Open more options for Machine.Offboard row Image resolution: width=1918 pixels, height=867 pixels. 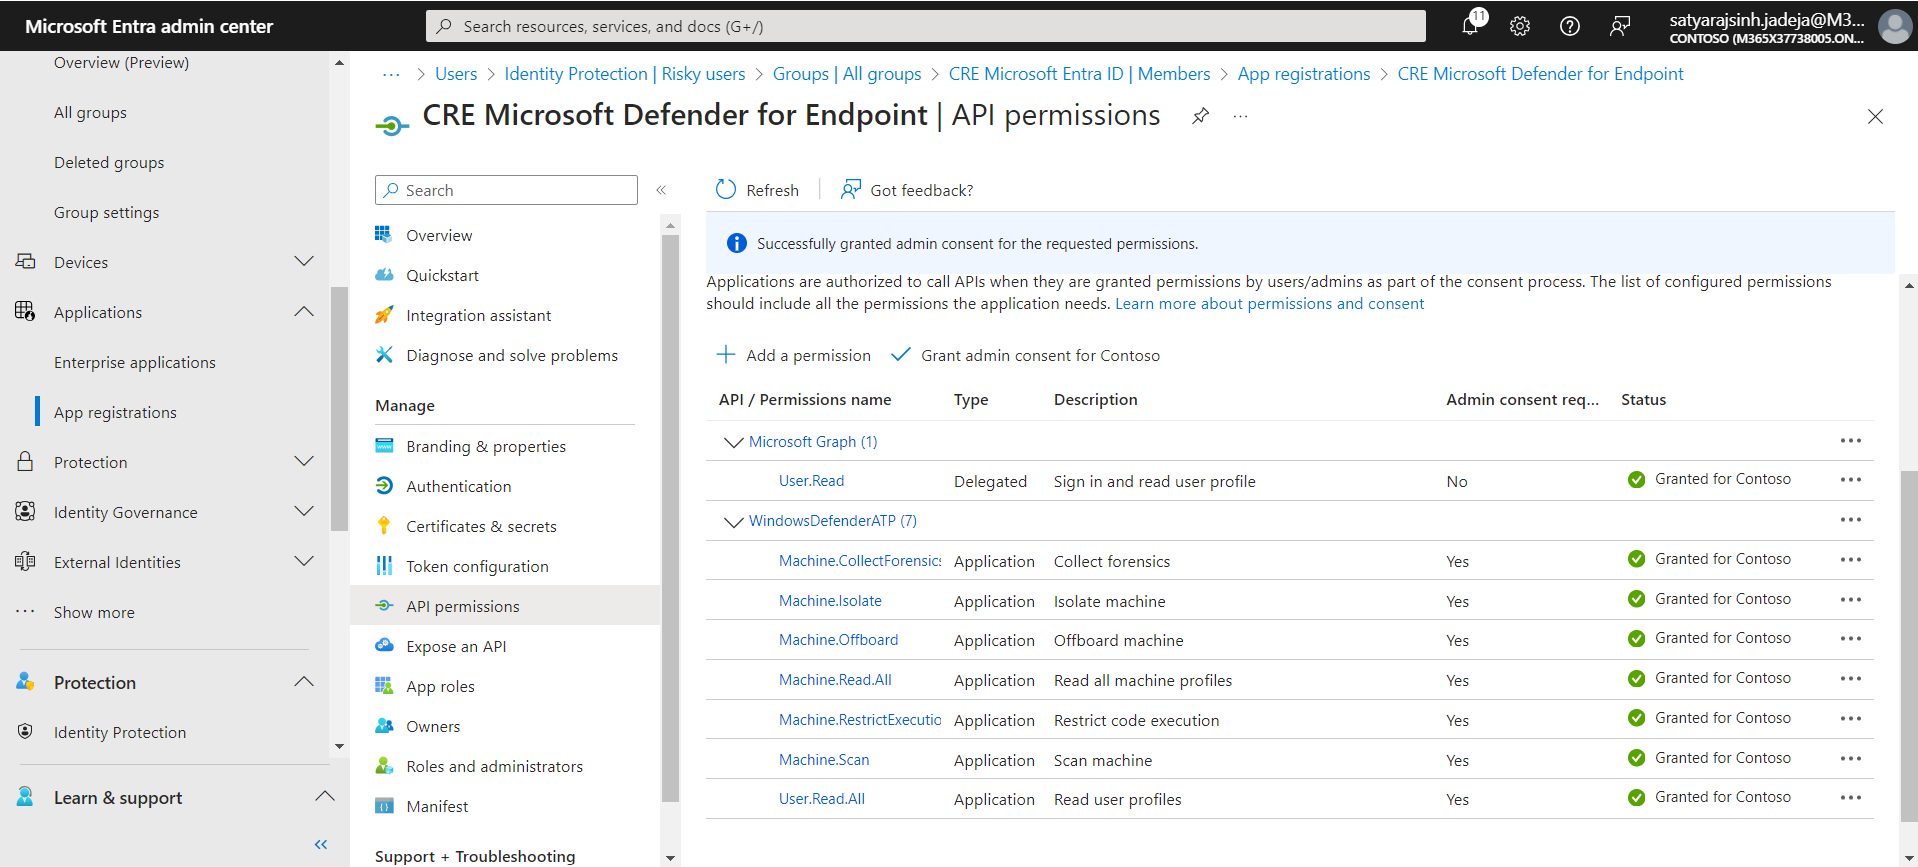click(1851, 639)
